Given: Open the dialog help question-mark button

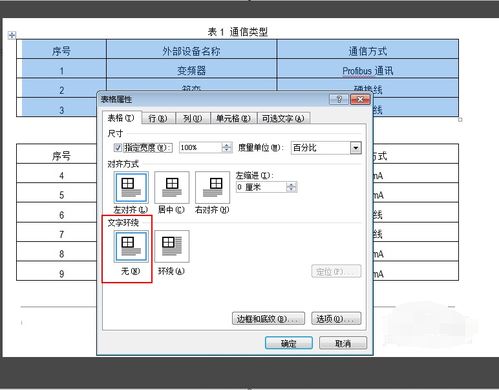Looking at the screenshot, I should tap(339, 99).
